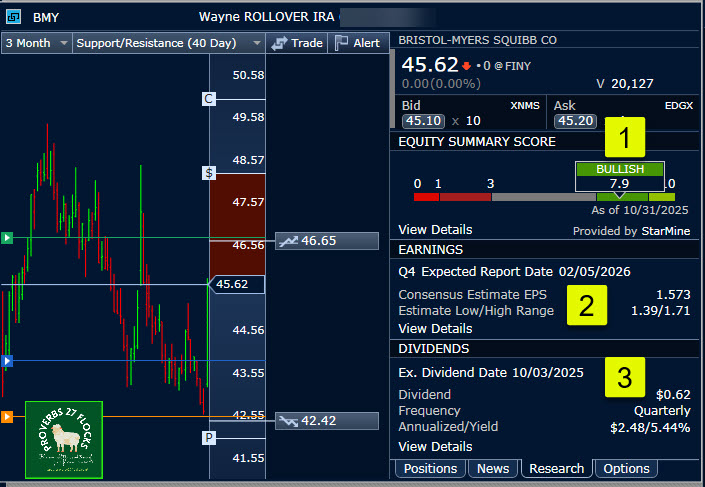Click the Trade arrows icon
The width and height of the screenshot is (705, 487).
coord(280,43)
